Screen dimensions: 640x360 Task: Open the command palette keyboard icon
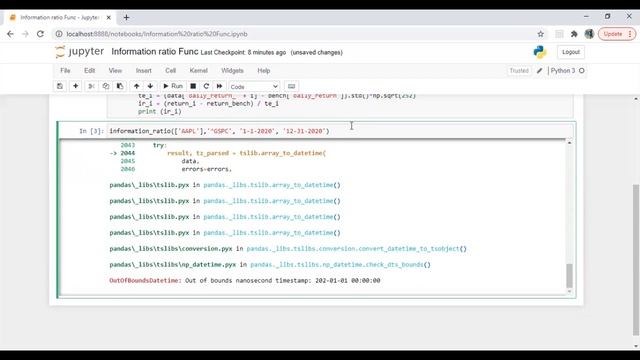click(291, 86)
